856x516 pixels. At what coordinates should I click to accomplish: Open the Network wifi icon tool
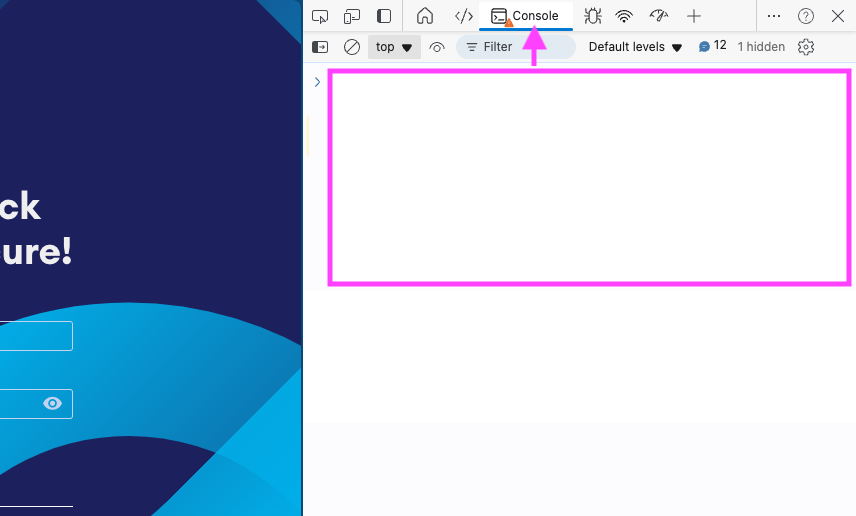pos(623,16)
